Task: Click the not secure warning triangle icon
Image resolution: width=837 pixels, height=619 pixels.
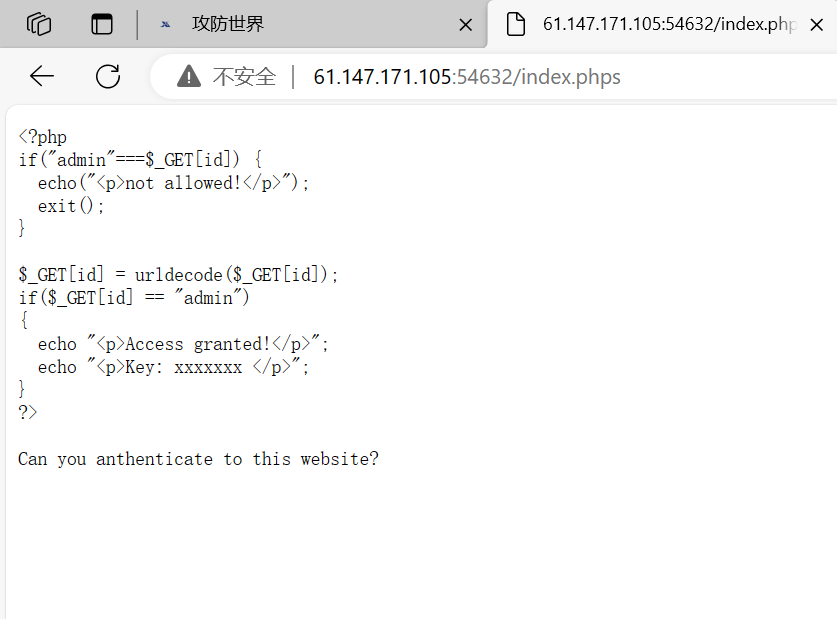Action: pos(188,76)
